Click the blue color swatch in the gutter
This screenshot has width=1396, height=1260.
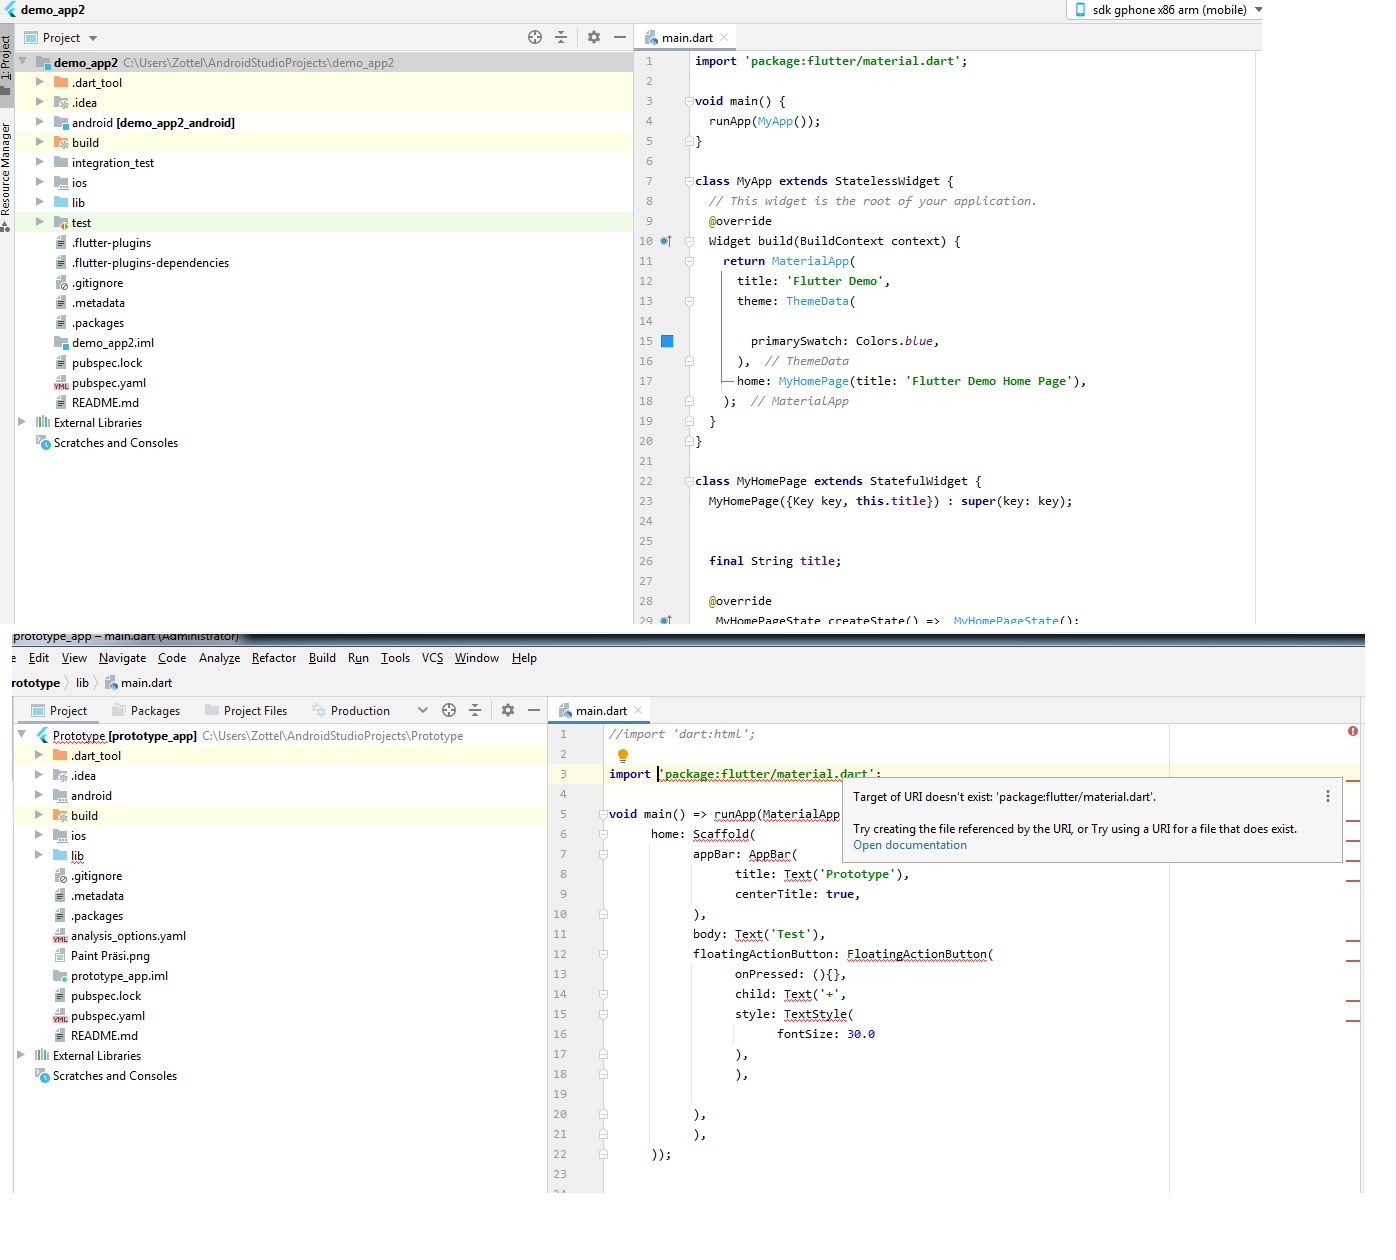[667, 341]
